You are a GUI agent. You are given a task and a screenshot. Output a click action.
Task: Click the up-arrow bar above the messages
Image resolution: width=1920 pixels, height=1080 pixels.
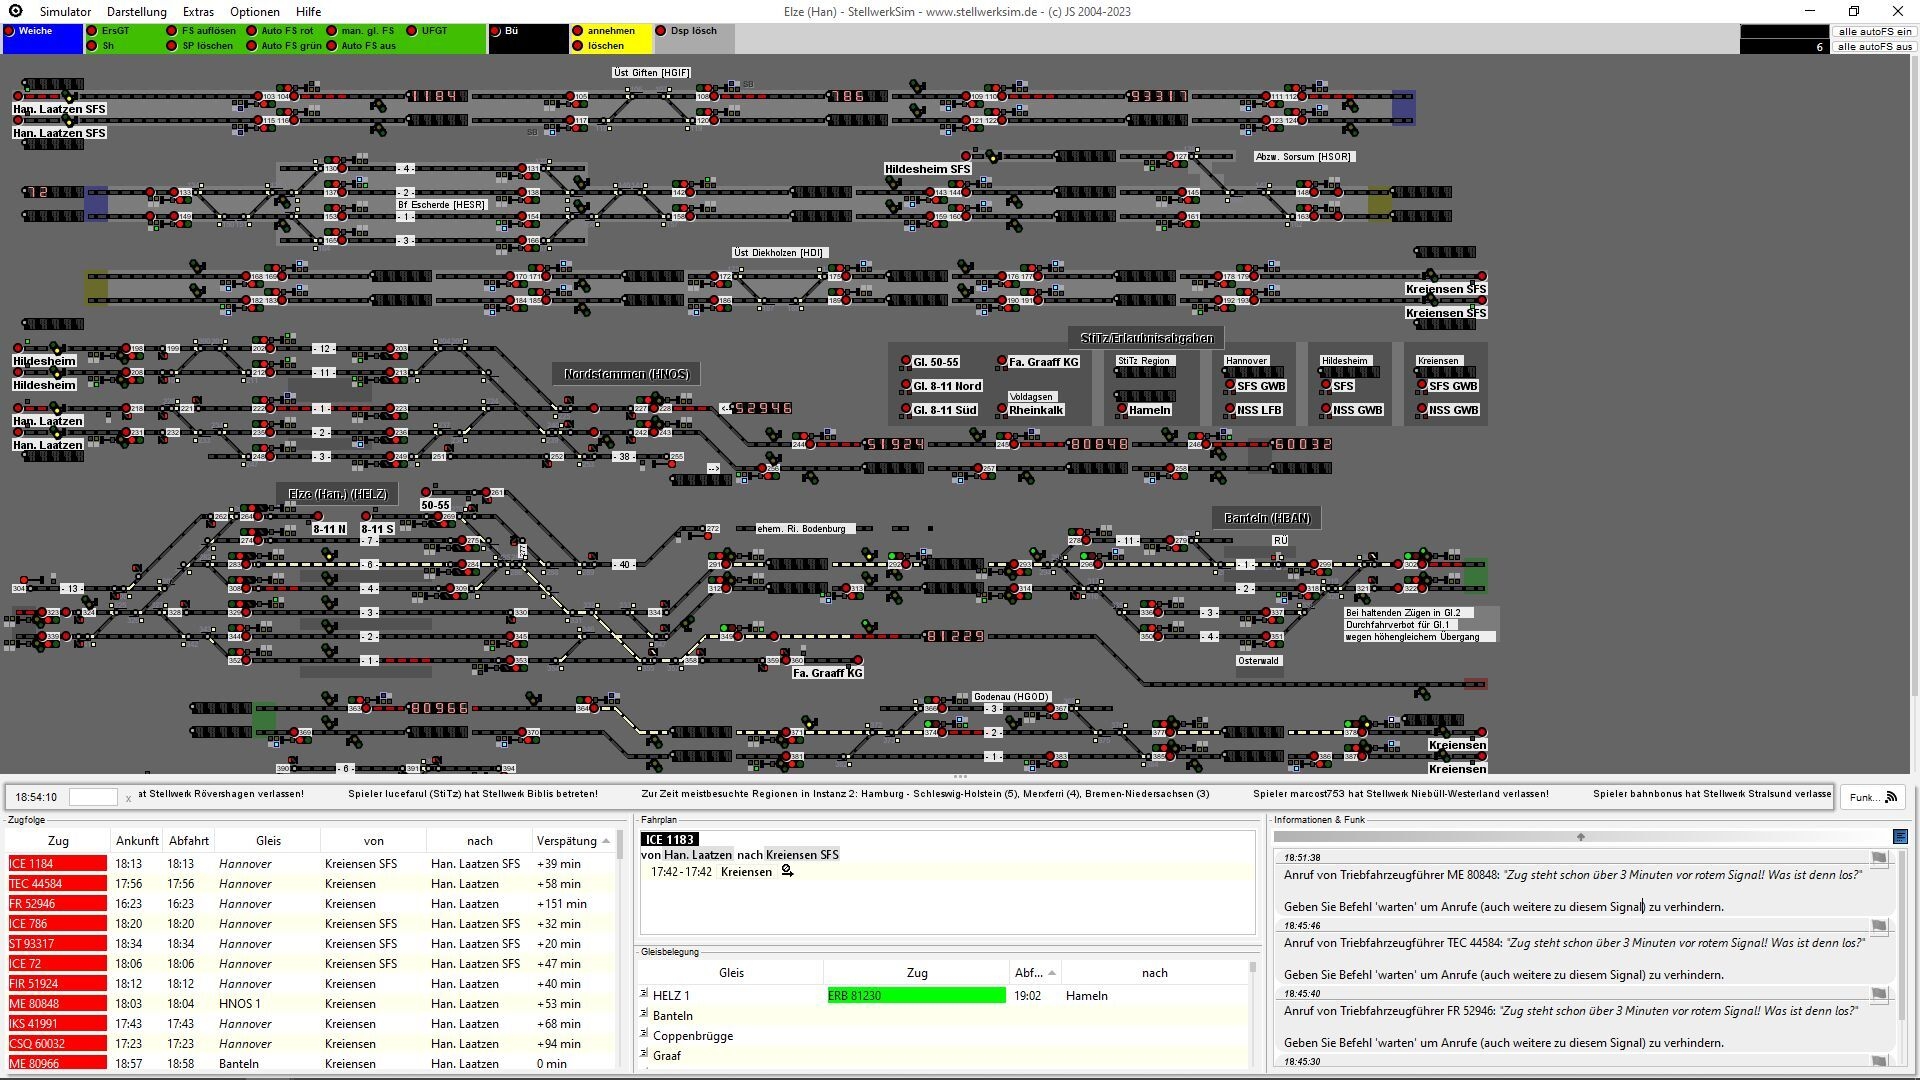(x=1580, y=837)
